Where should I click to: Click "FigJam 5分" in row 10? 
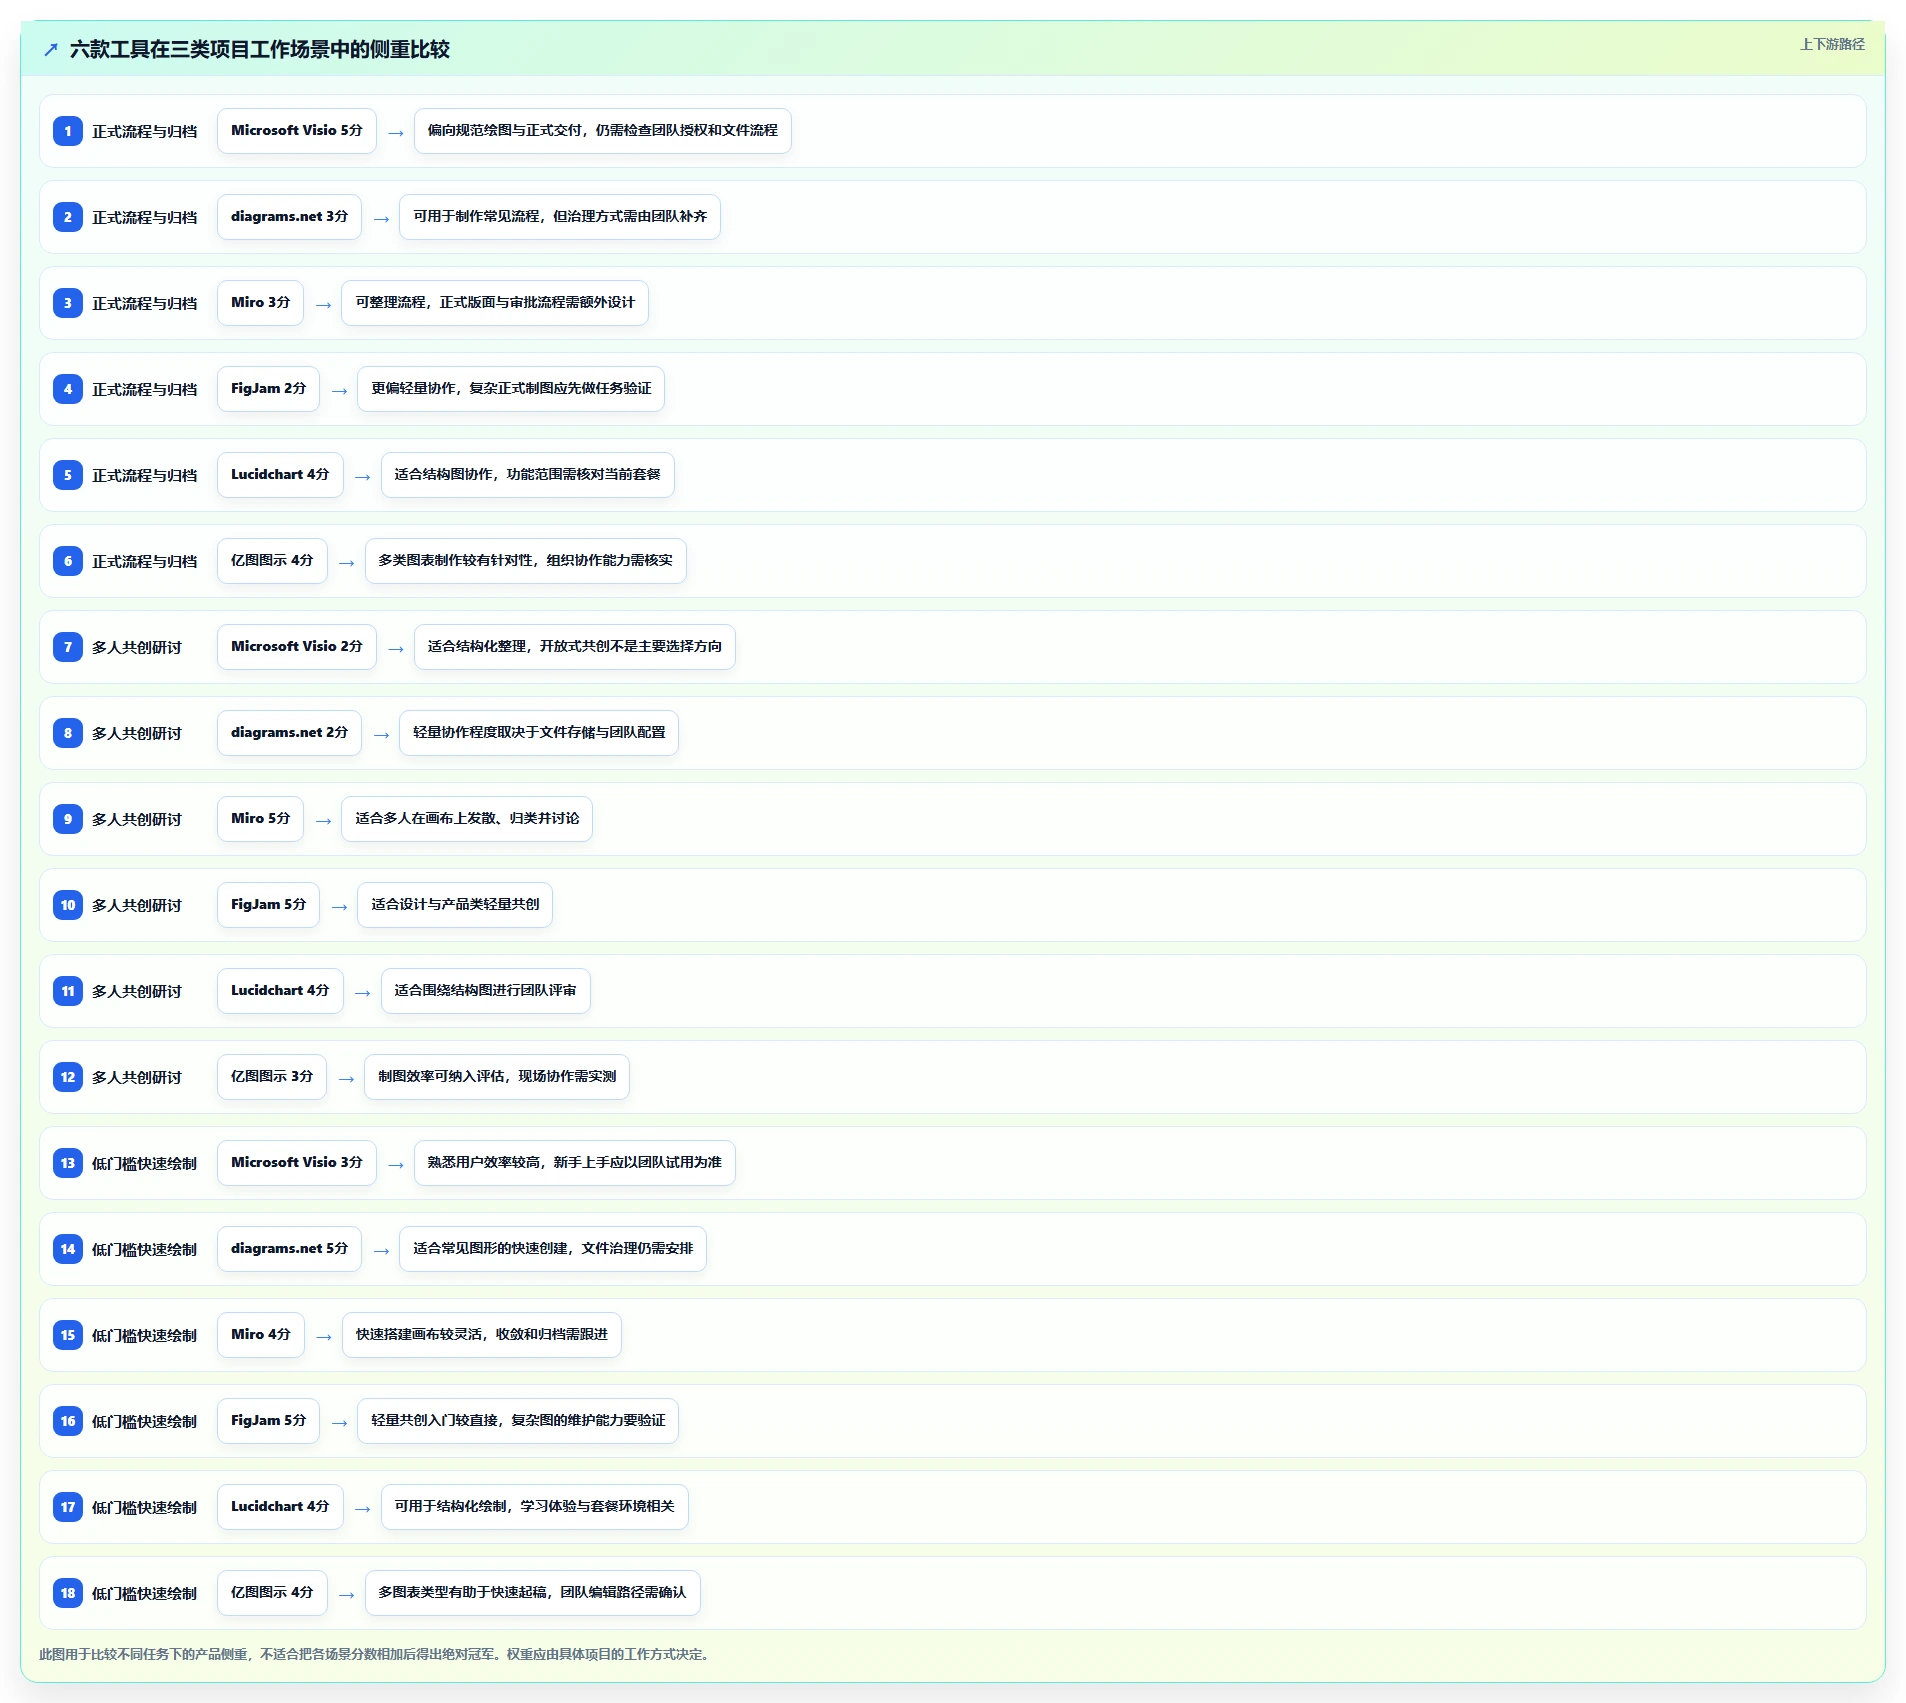[x=268, y=905]
